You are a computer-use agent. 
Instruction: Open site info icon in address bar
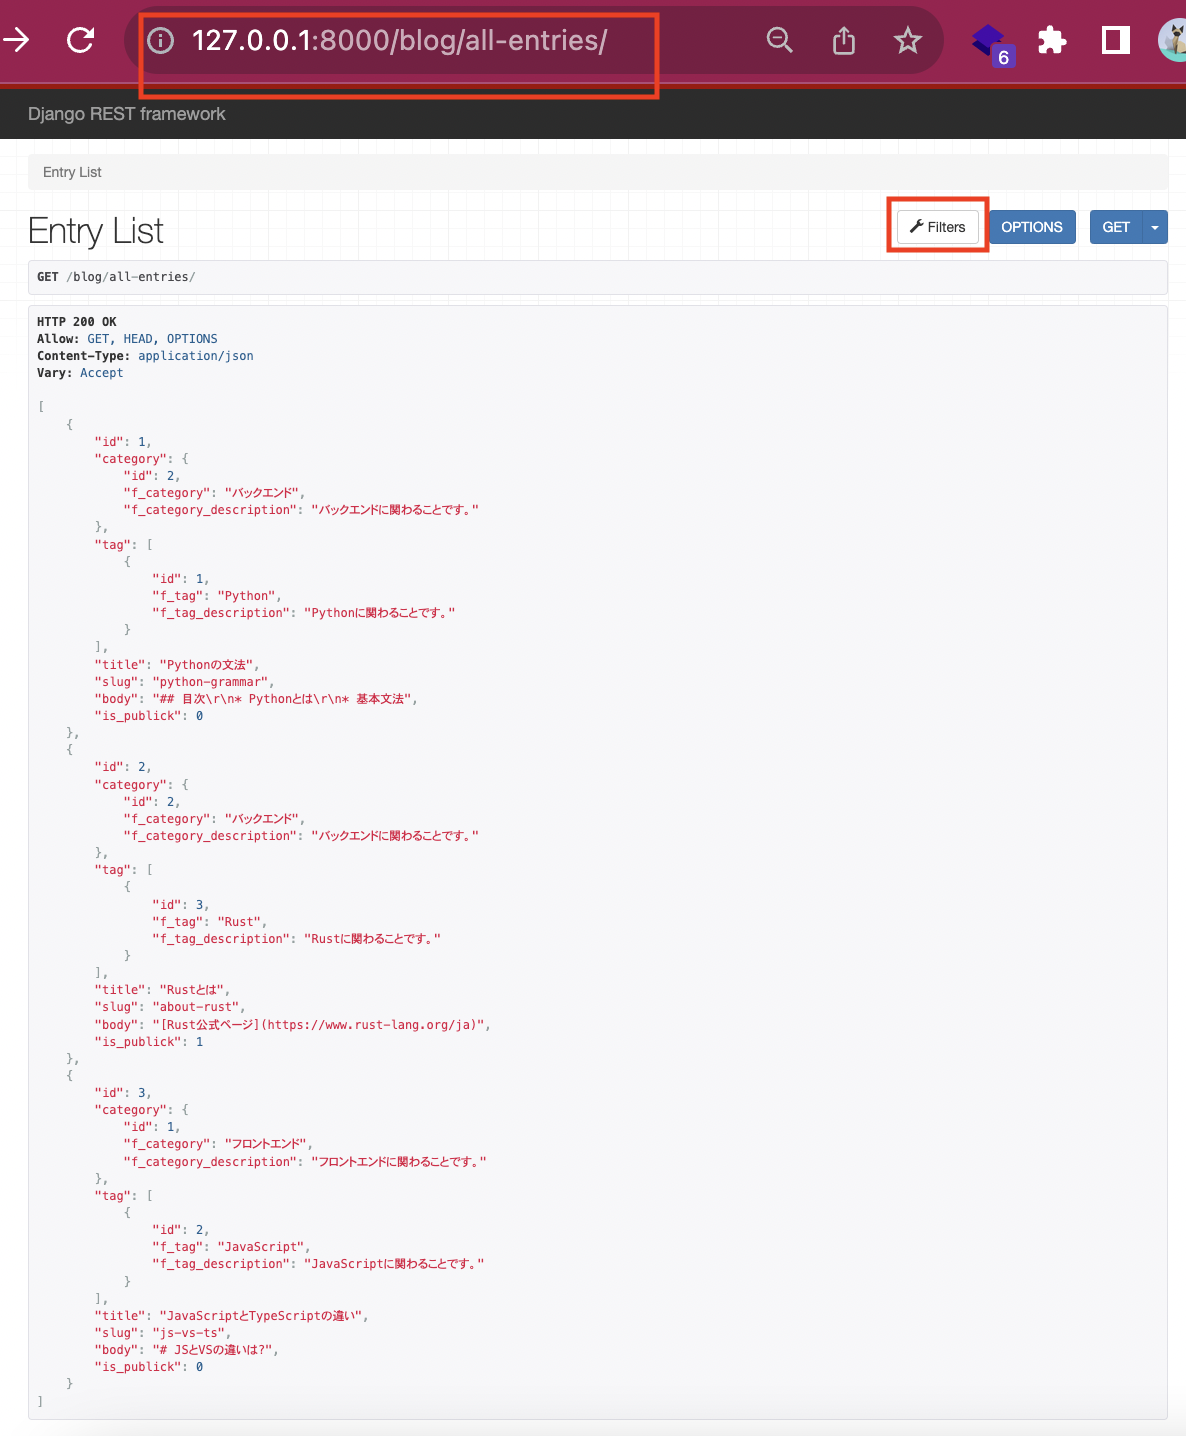coord(160,40)
